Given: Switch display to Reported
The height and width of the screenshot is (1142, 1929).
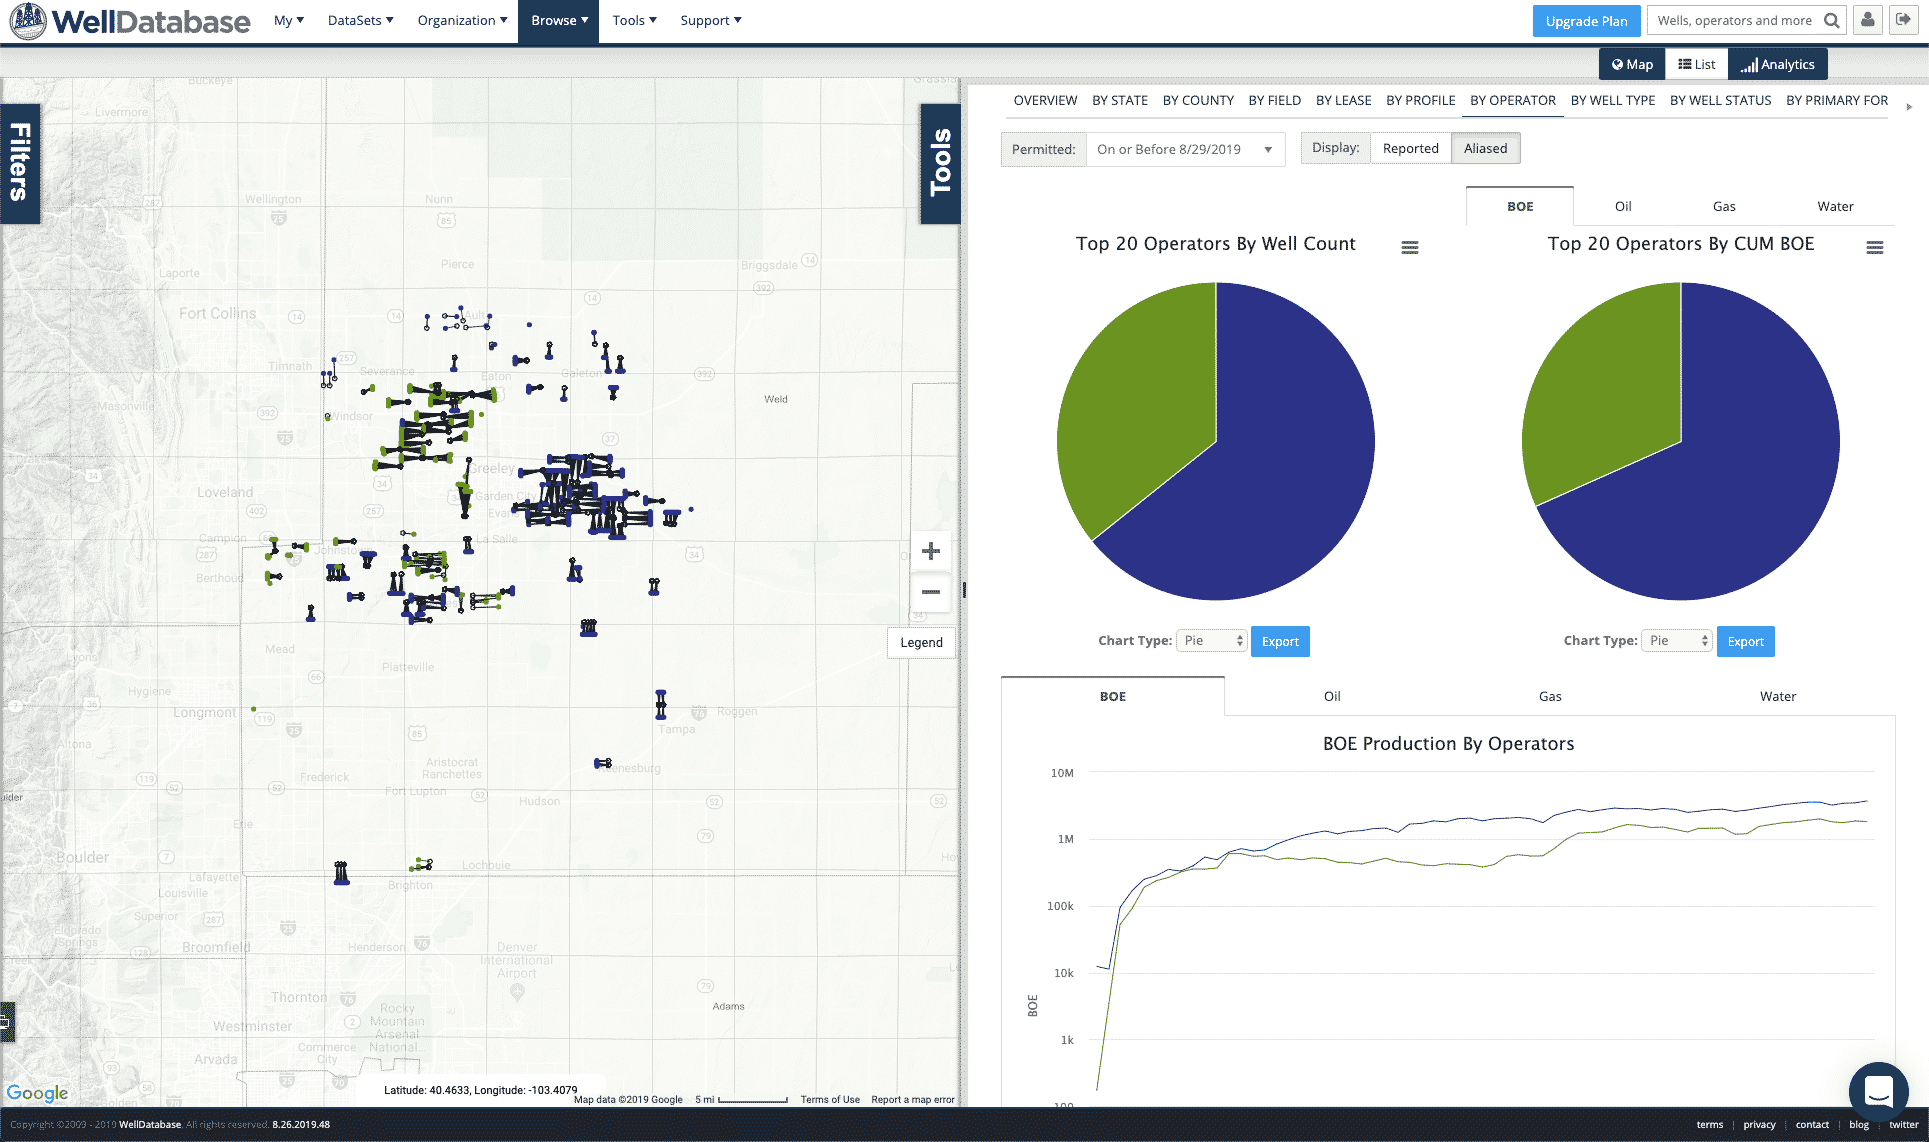Looking at the screenshot, I should pyautogui.click(x=1410, y=148).
